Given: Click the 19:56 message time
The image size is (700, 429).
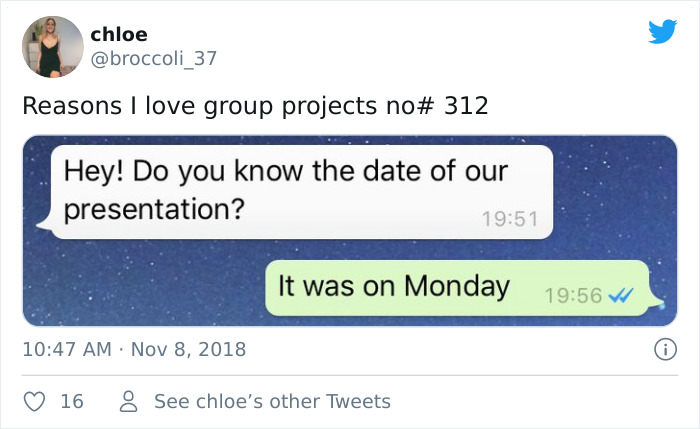Looking at the screenshot, I should pos(574,295).
